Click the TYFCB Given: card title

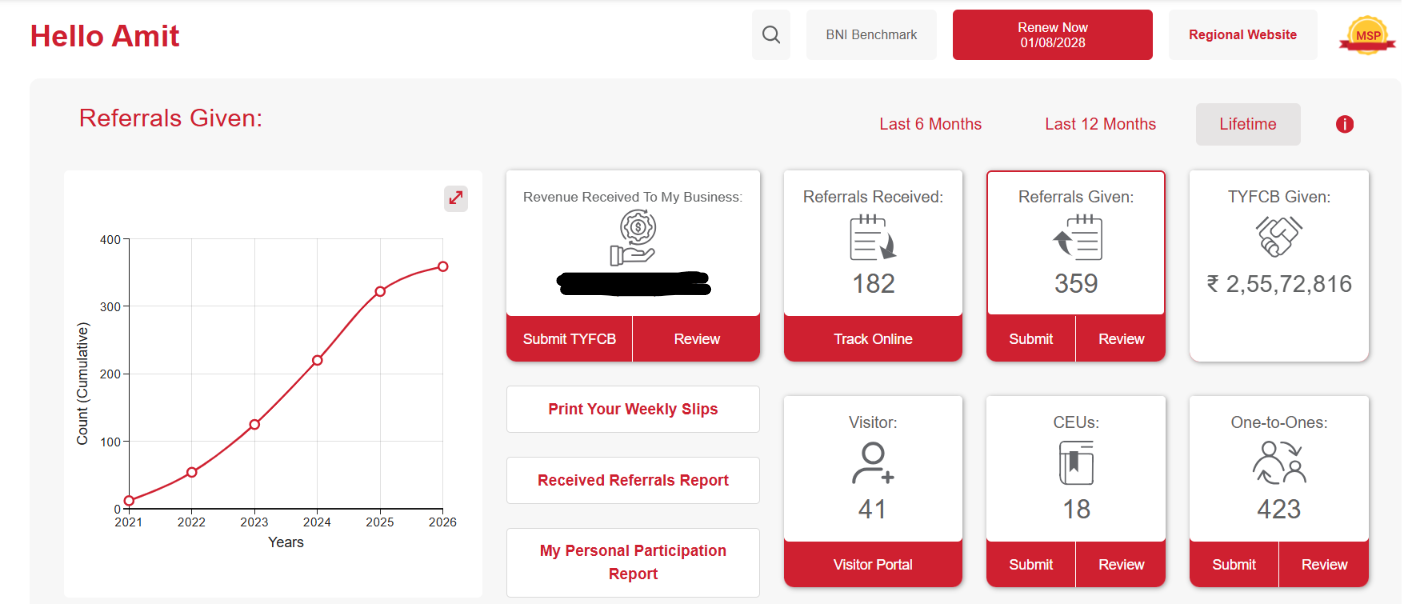pyautogui.click(x=1279, y=197)
